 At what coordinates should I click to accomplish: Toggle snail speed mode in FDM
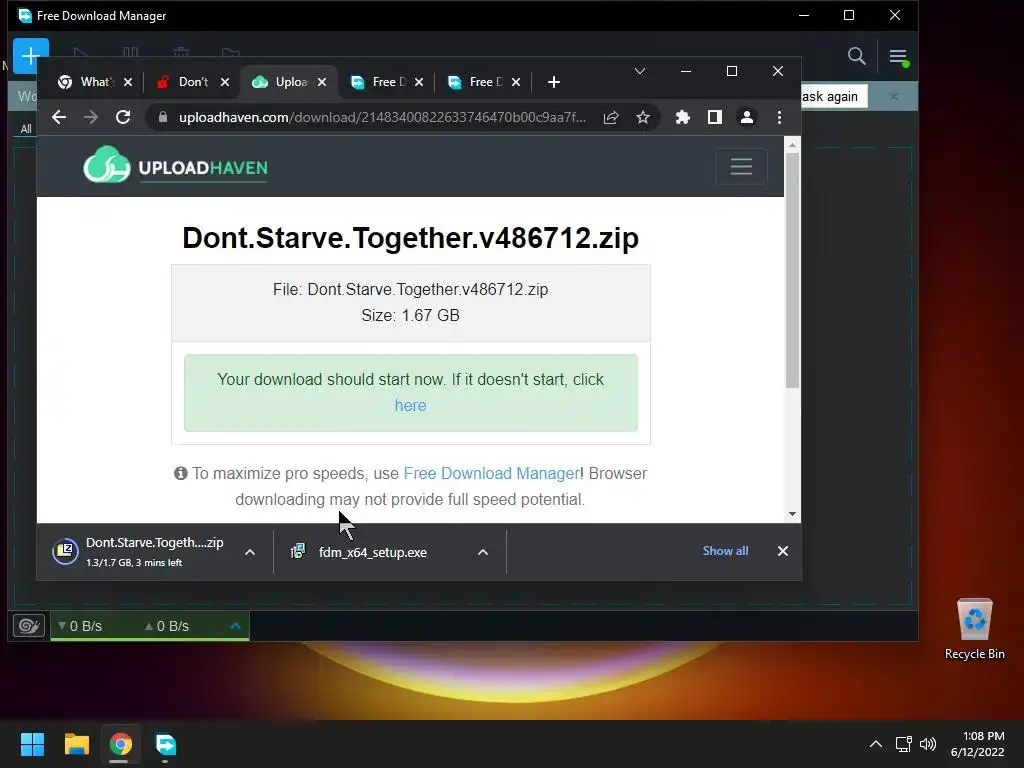[x=29, y=626]
